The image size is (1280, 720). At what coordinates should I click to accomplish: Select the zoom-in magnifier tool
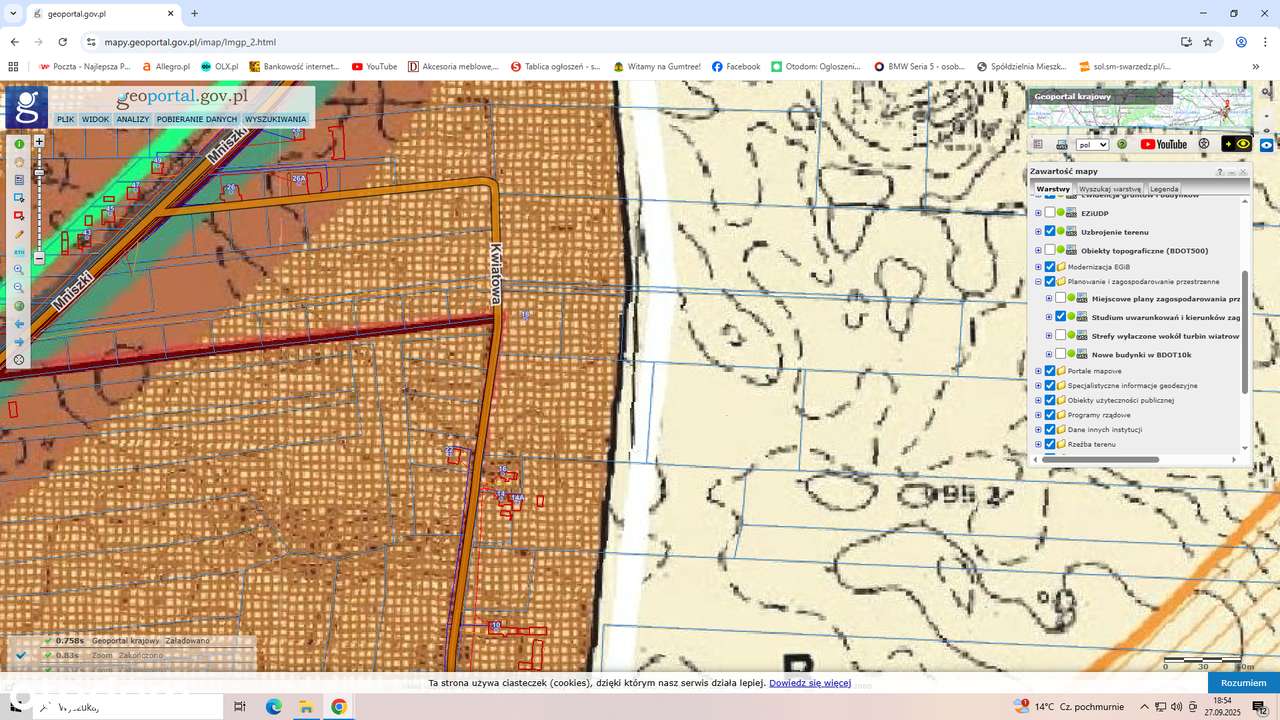(19, 270)
